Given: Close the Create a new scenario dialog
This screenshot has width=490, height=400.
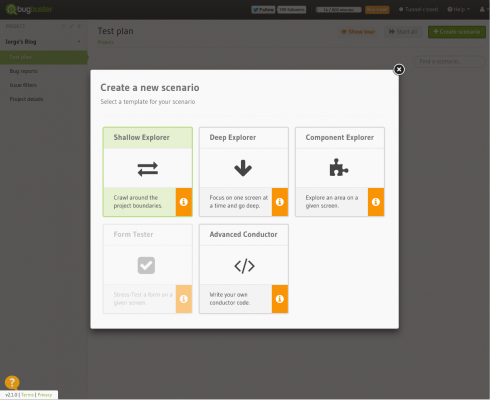Looking at the screenshot, I should [x=399, y=69].
